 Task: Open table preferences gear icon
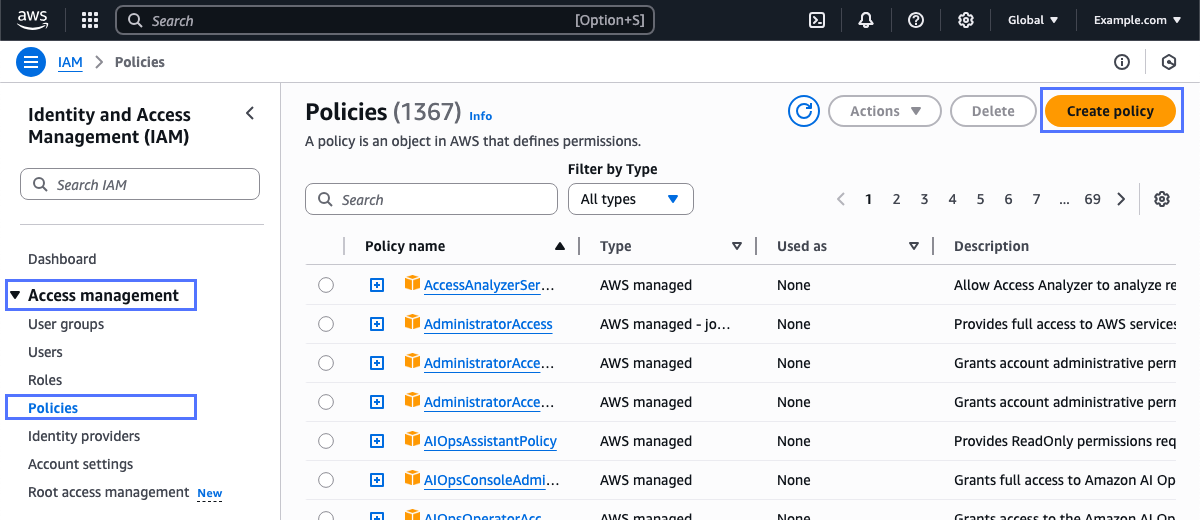(1162, 199)
